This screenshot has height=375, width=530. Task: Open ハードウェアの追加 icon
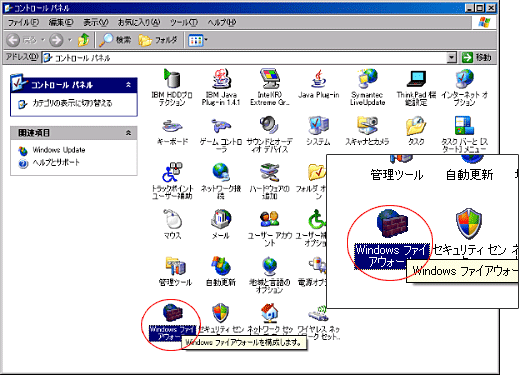269,172
